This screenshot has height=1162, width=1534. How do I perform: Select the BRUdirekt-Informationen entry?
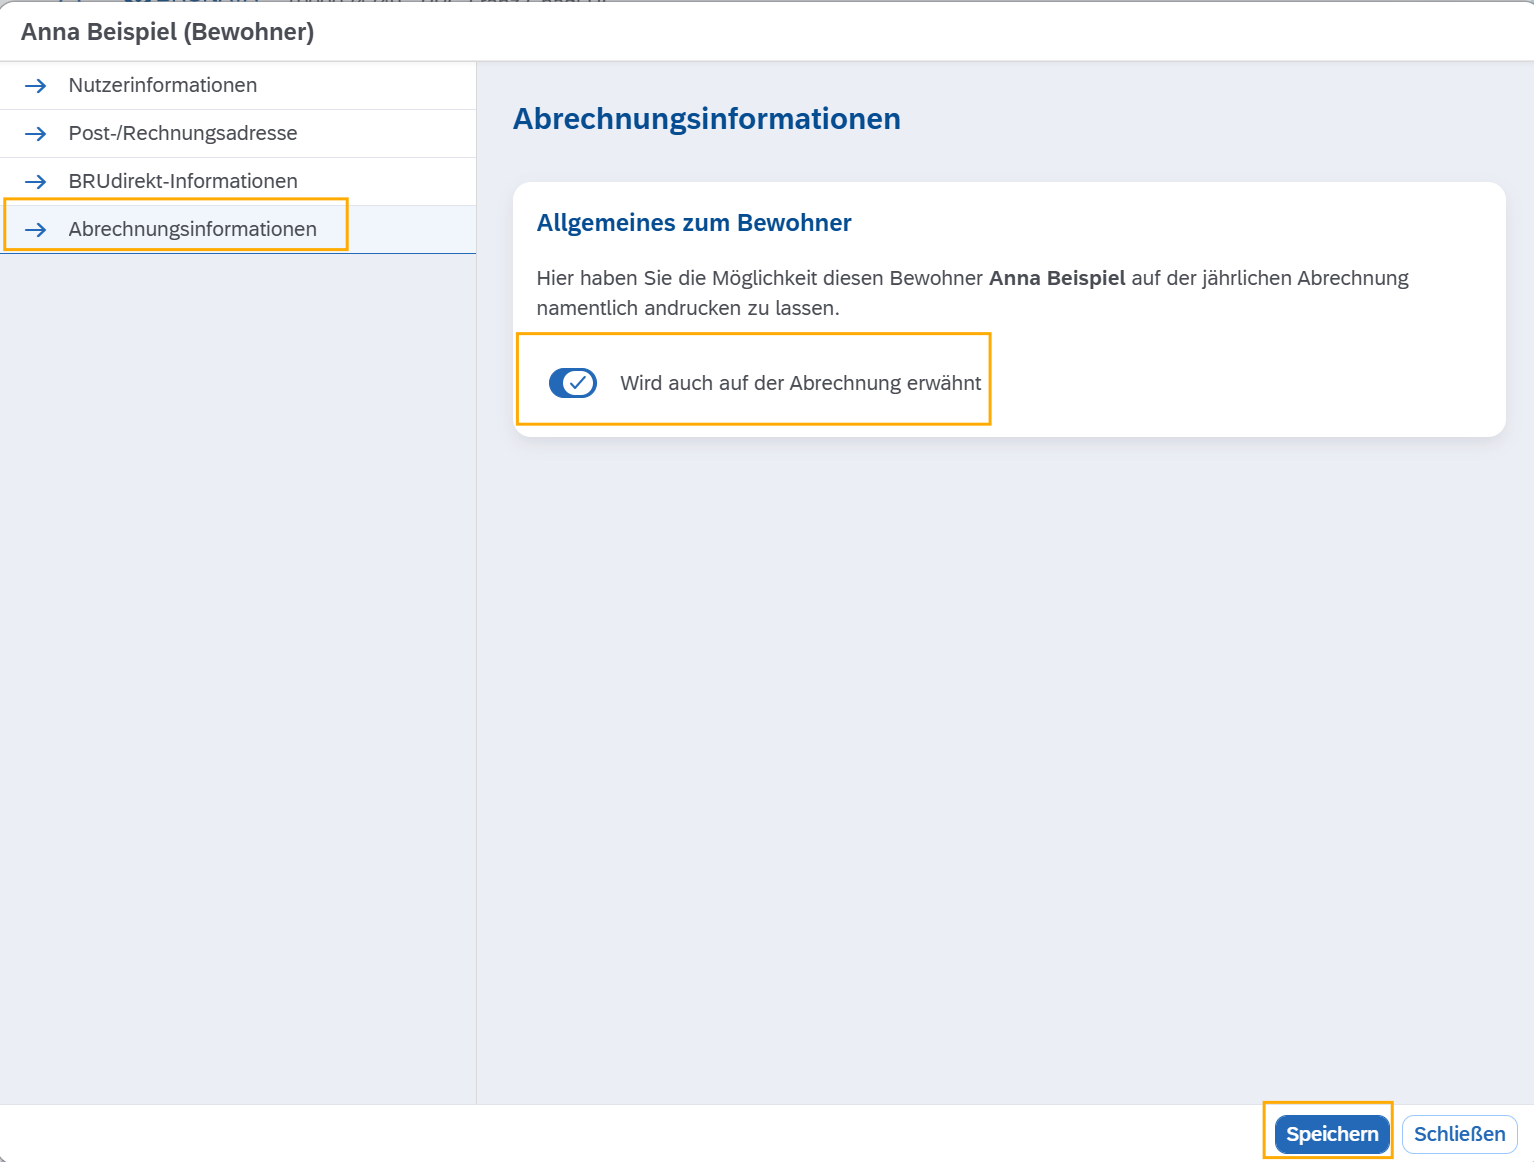[238, 182]
